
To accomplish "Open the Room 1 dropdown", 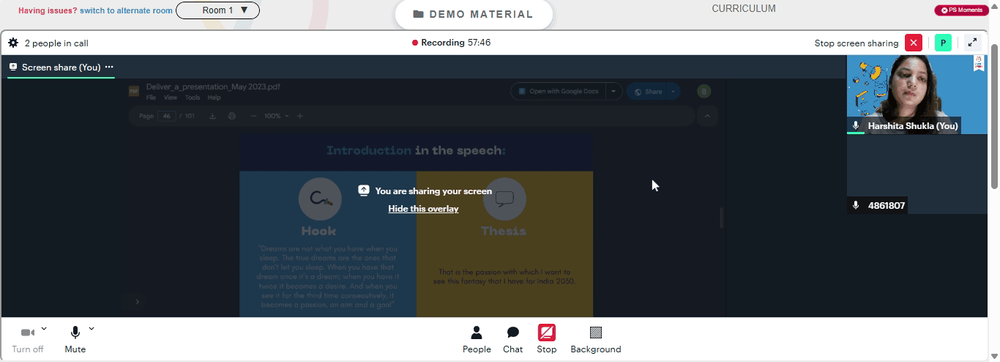I will coord(217,10).
